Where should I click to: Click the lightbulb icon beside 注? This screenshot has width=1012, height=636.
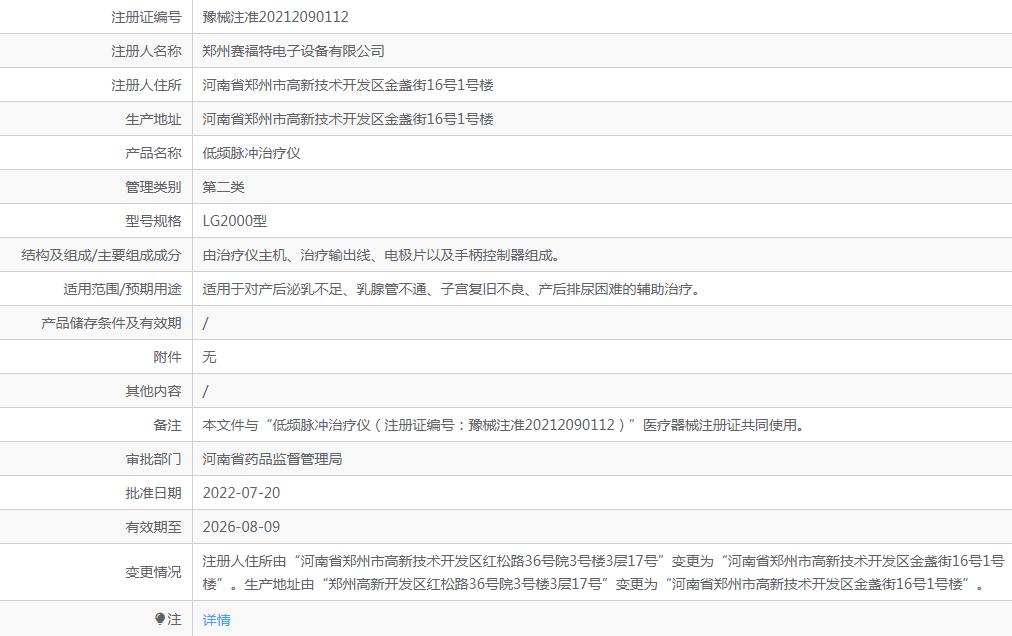160,619
